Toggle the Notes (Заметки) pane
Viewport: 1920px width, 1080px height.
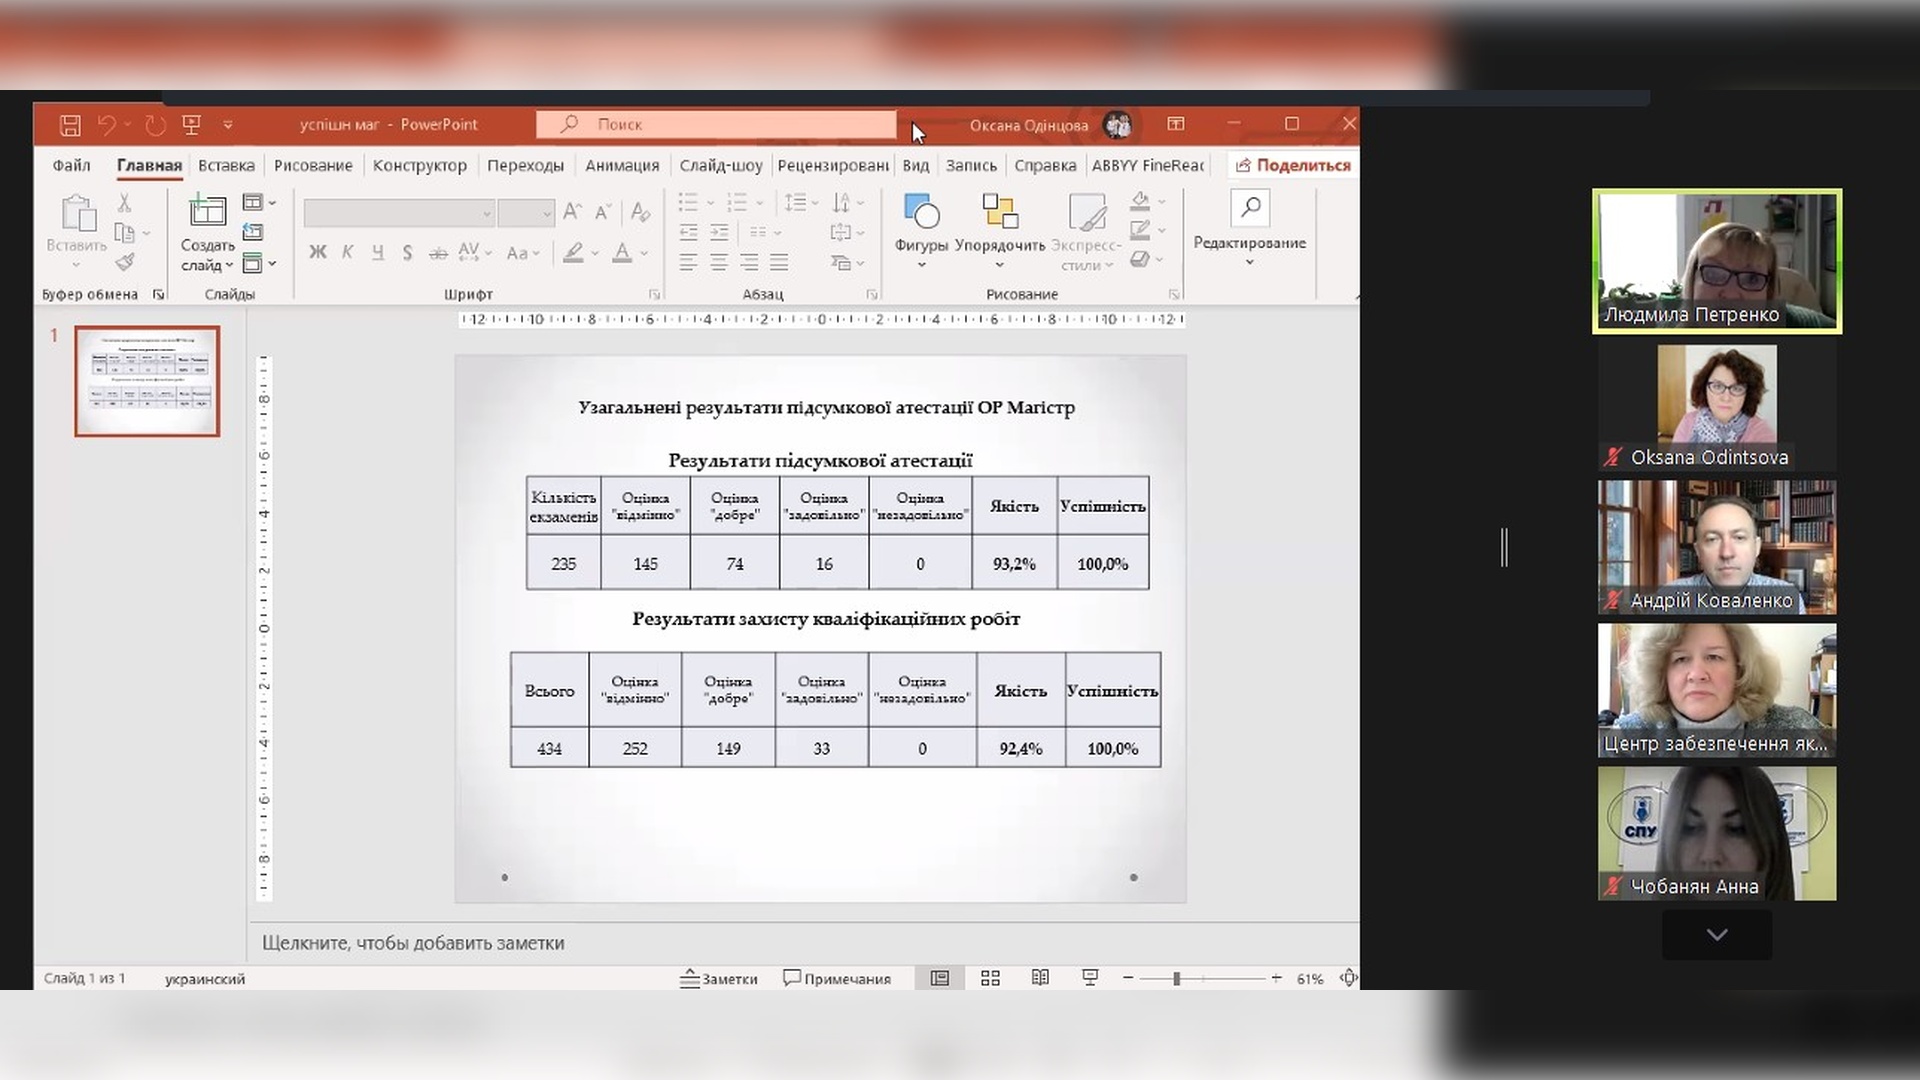pyautogui.click(x=719, y=979)
